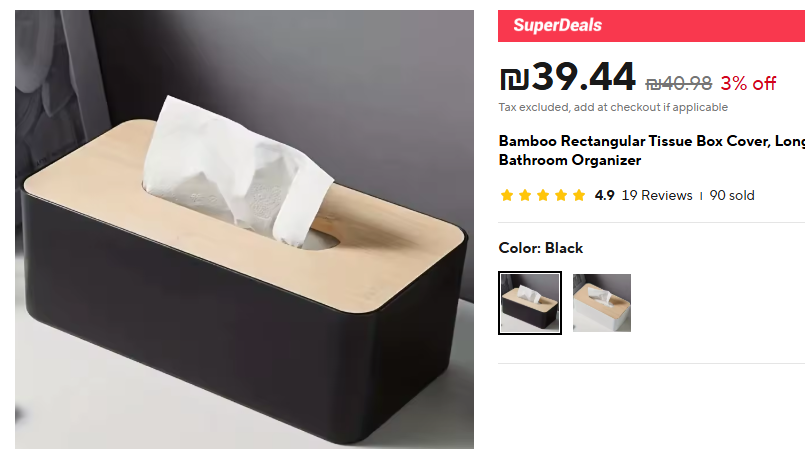Viewport: 805px width, 449px height.
Task: Click the white tissue in the product photo
Action: [236, 172]
